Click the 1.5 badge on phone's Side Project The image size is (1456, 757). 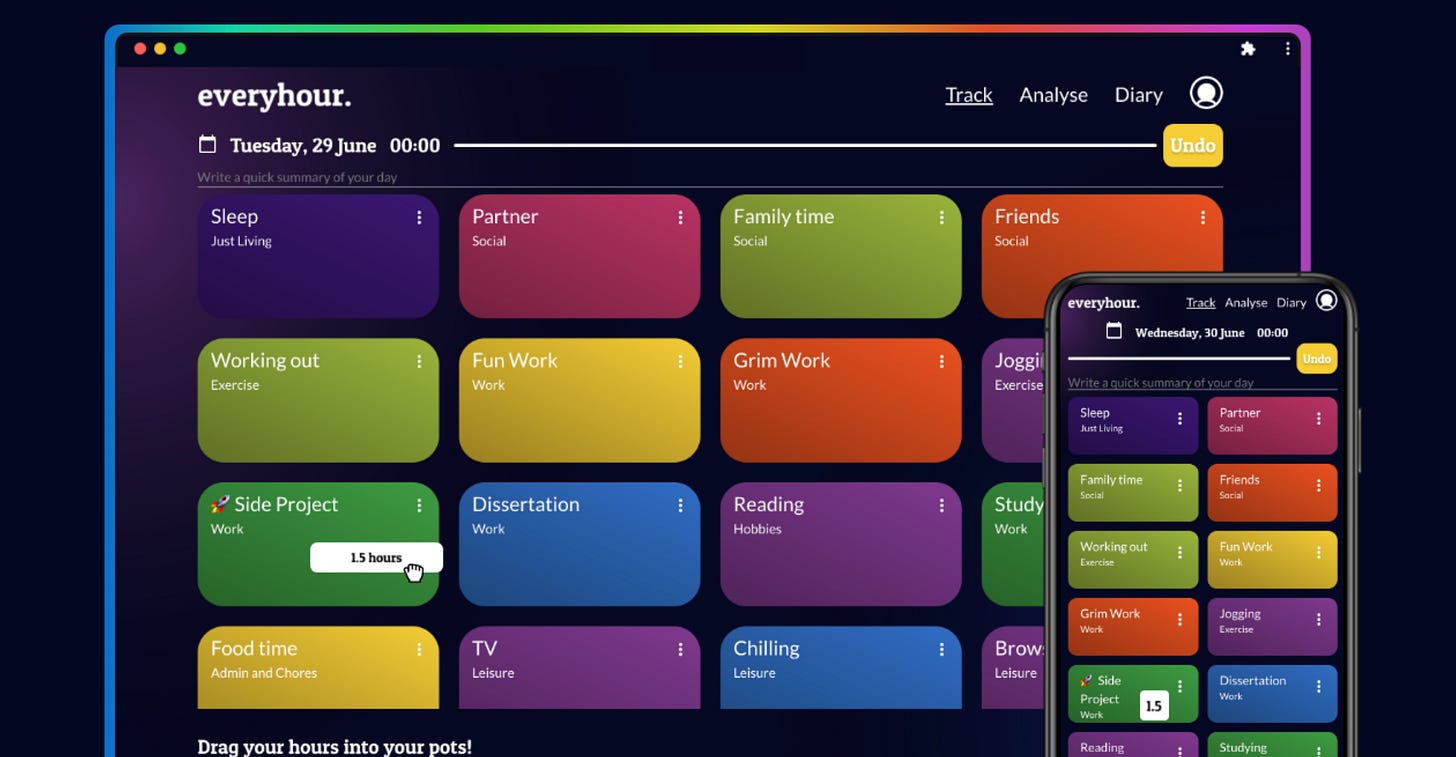coord(1154,706)
